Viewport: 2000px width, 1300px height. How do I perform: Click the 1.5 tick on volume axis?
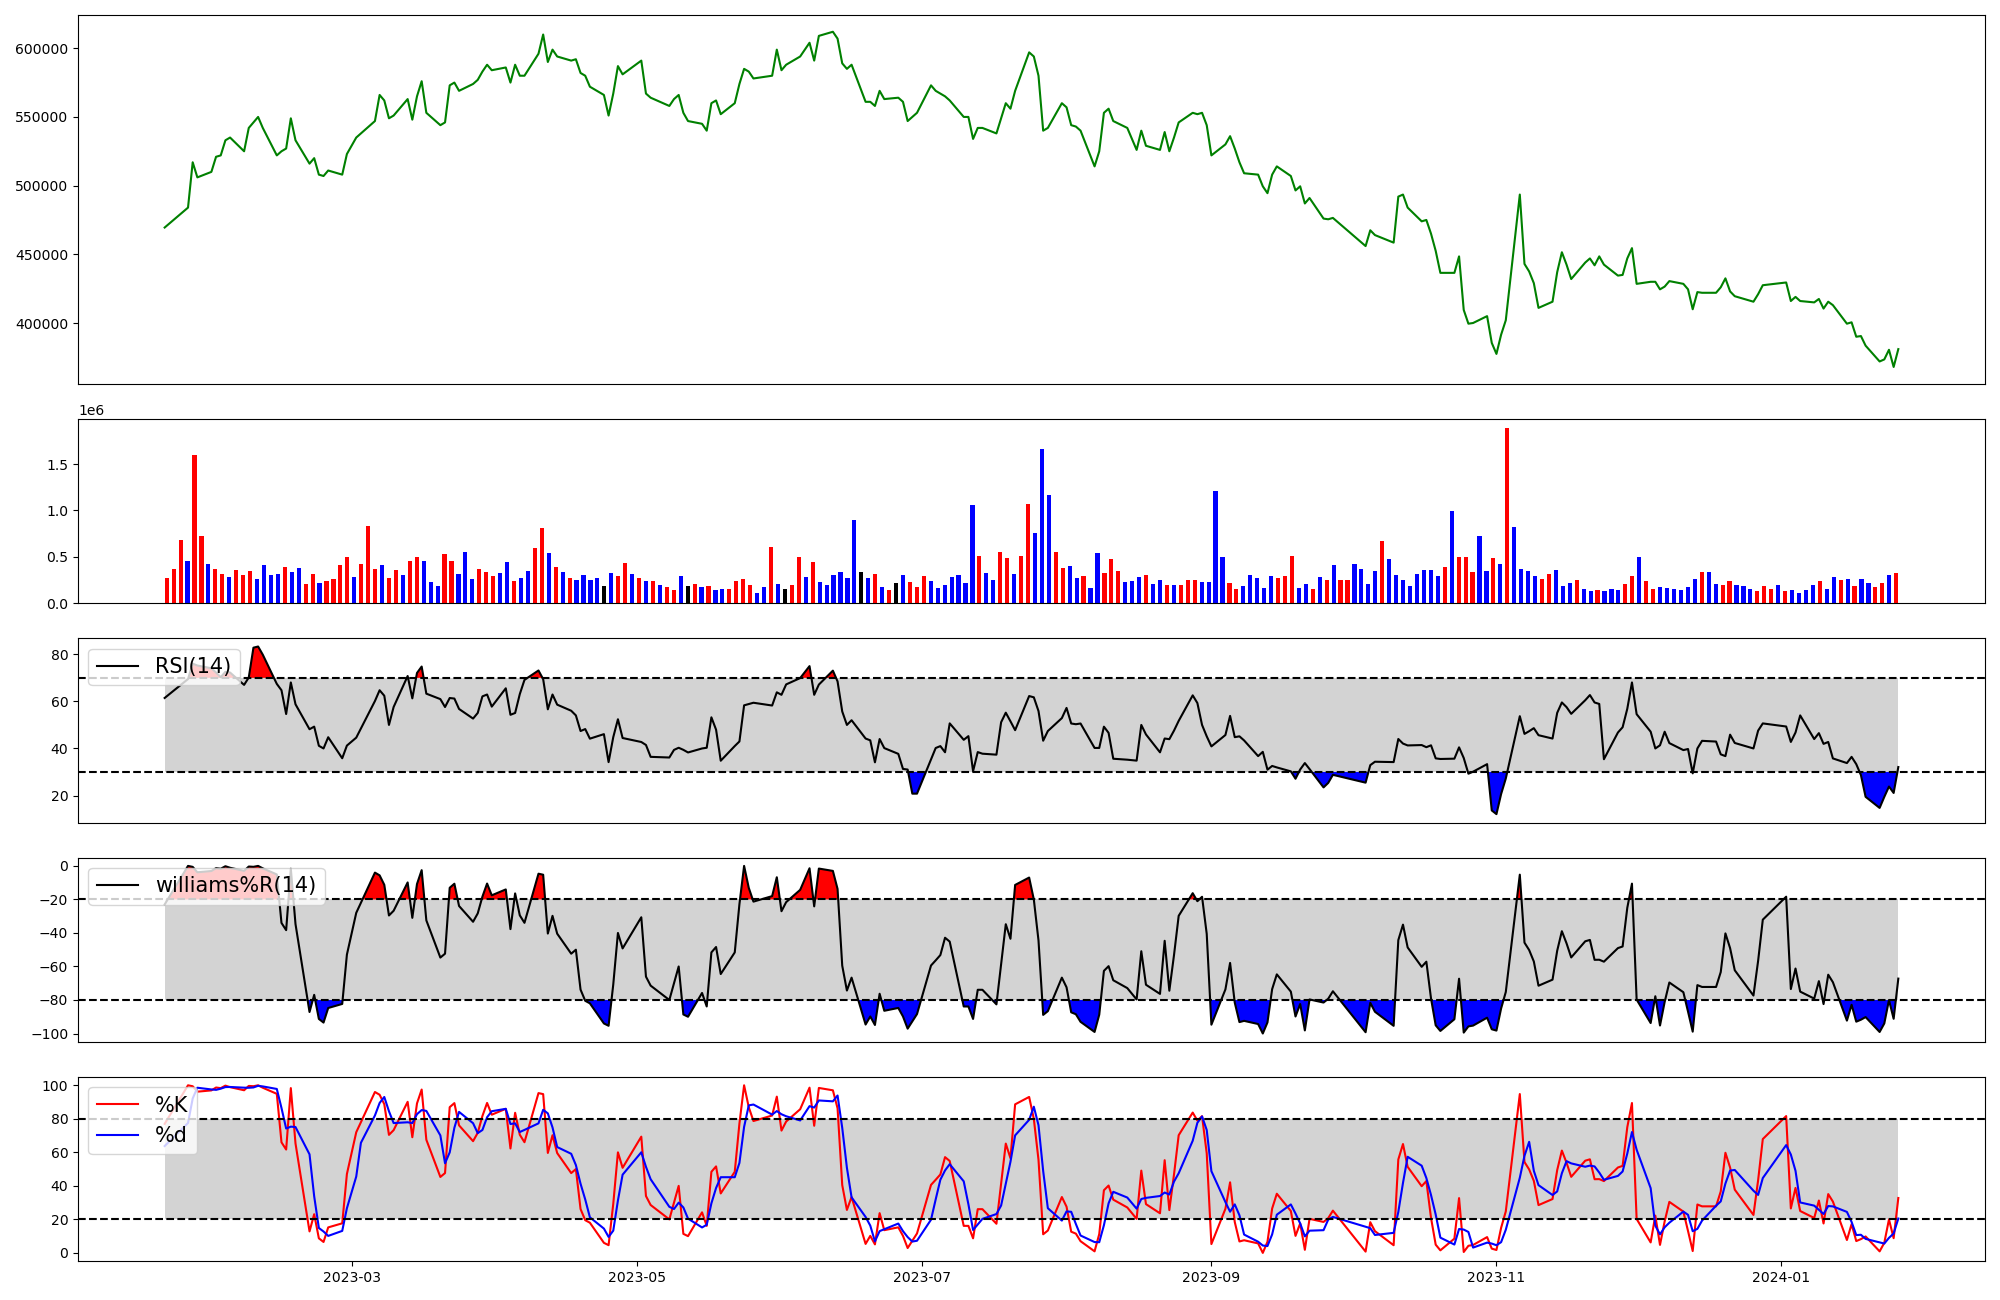coord(56,465)
